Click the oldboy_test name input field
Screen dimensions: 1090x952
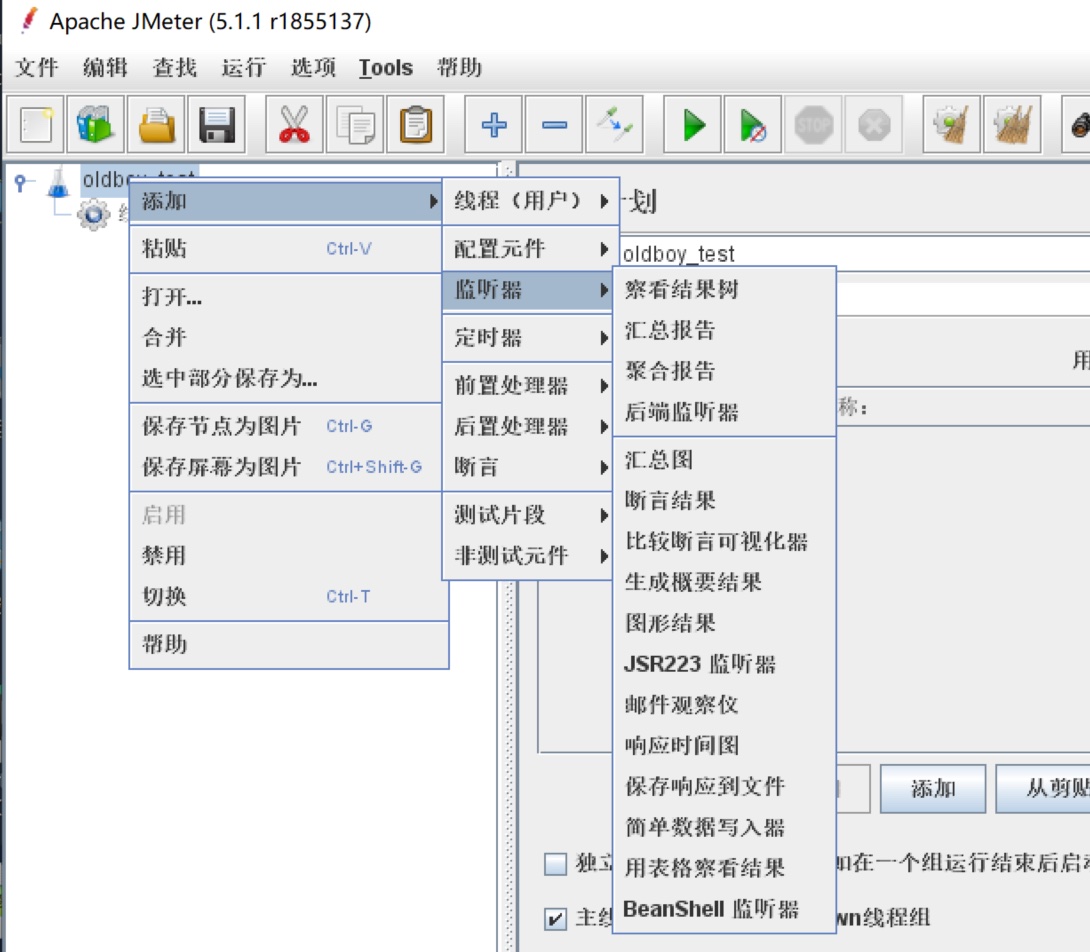(850, 254)
